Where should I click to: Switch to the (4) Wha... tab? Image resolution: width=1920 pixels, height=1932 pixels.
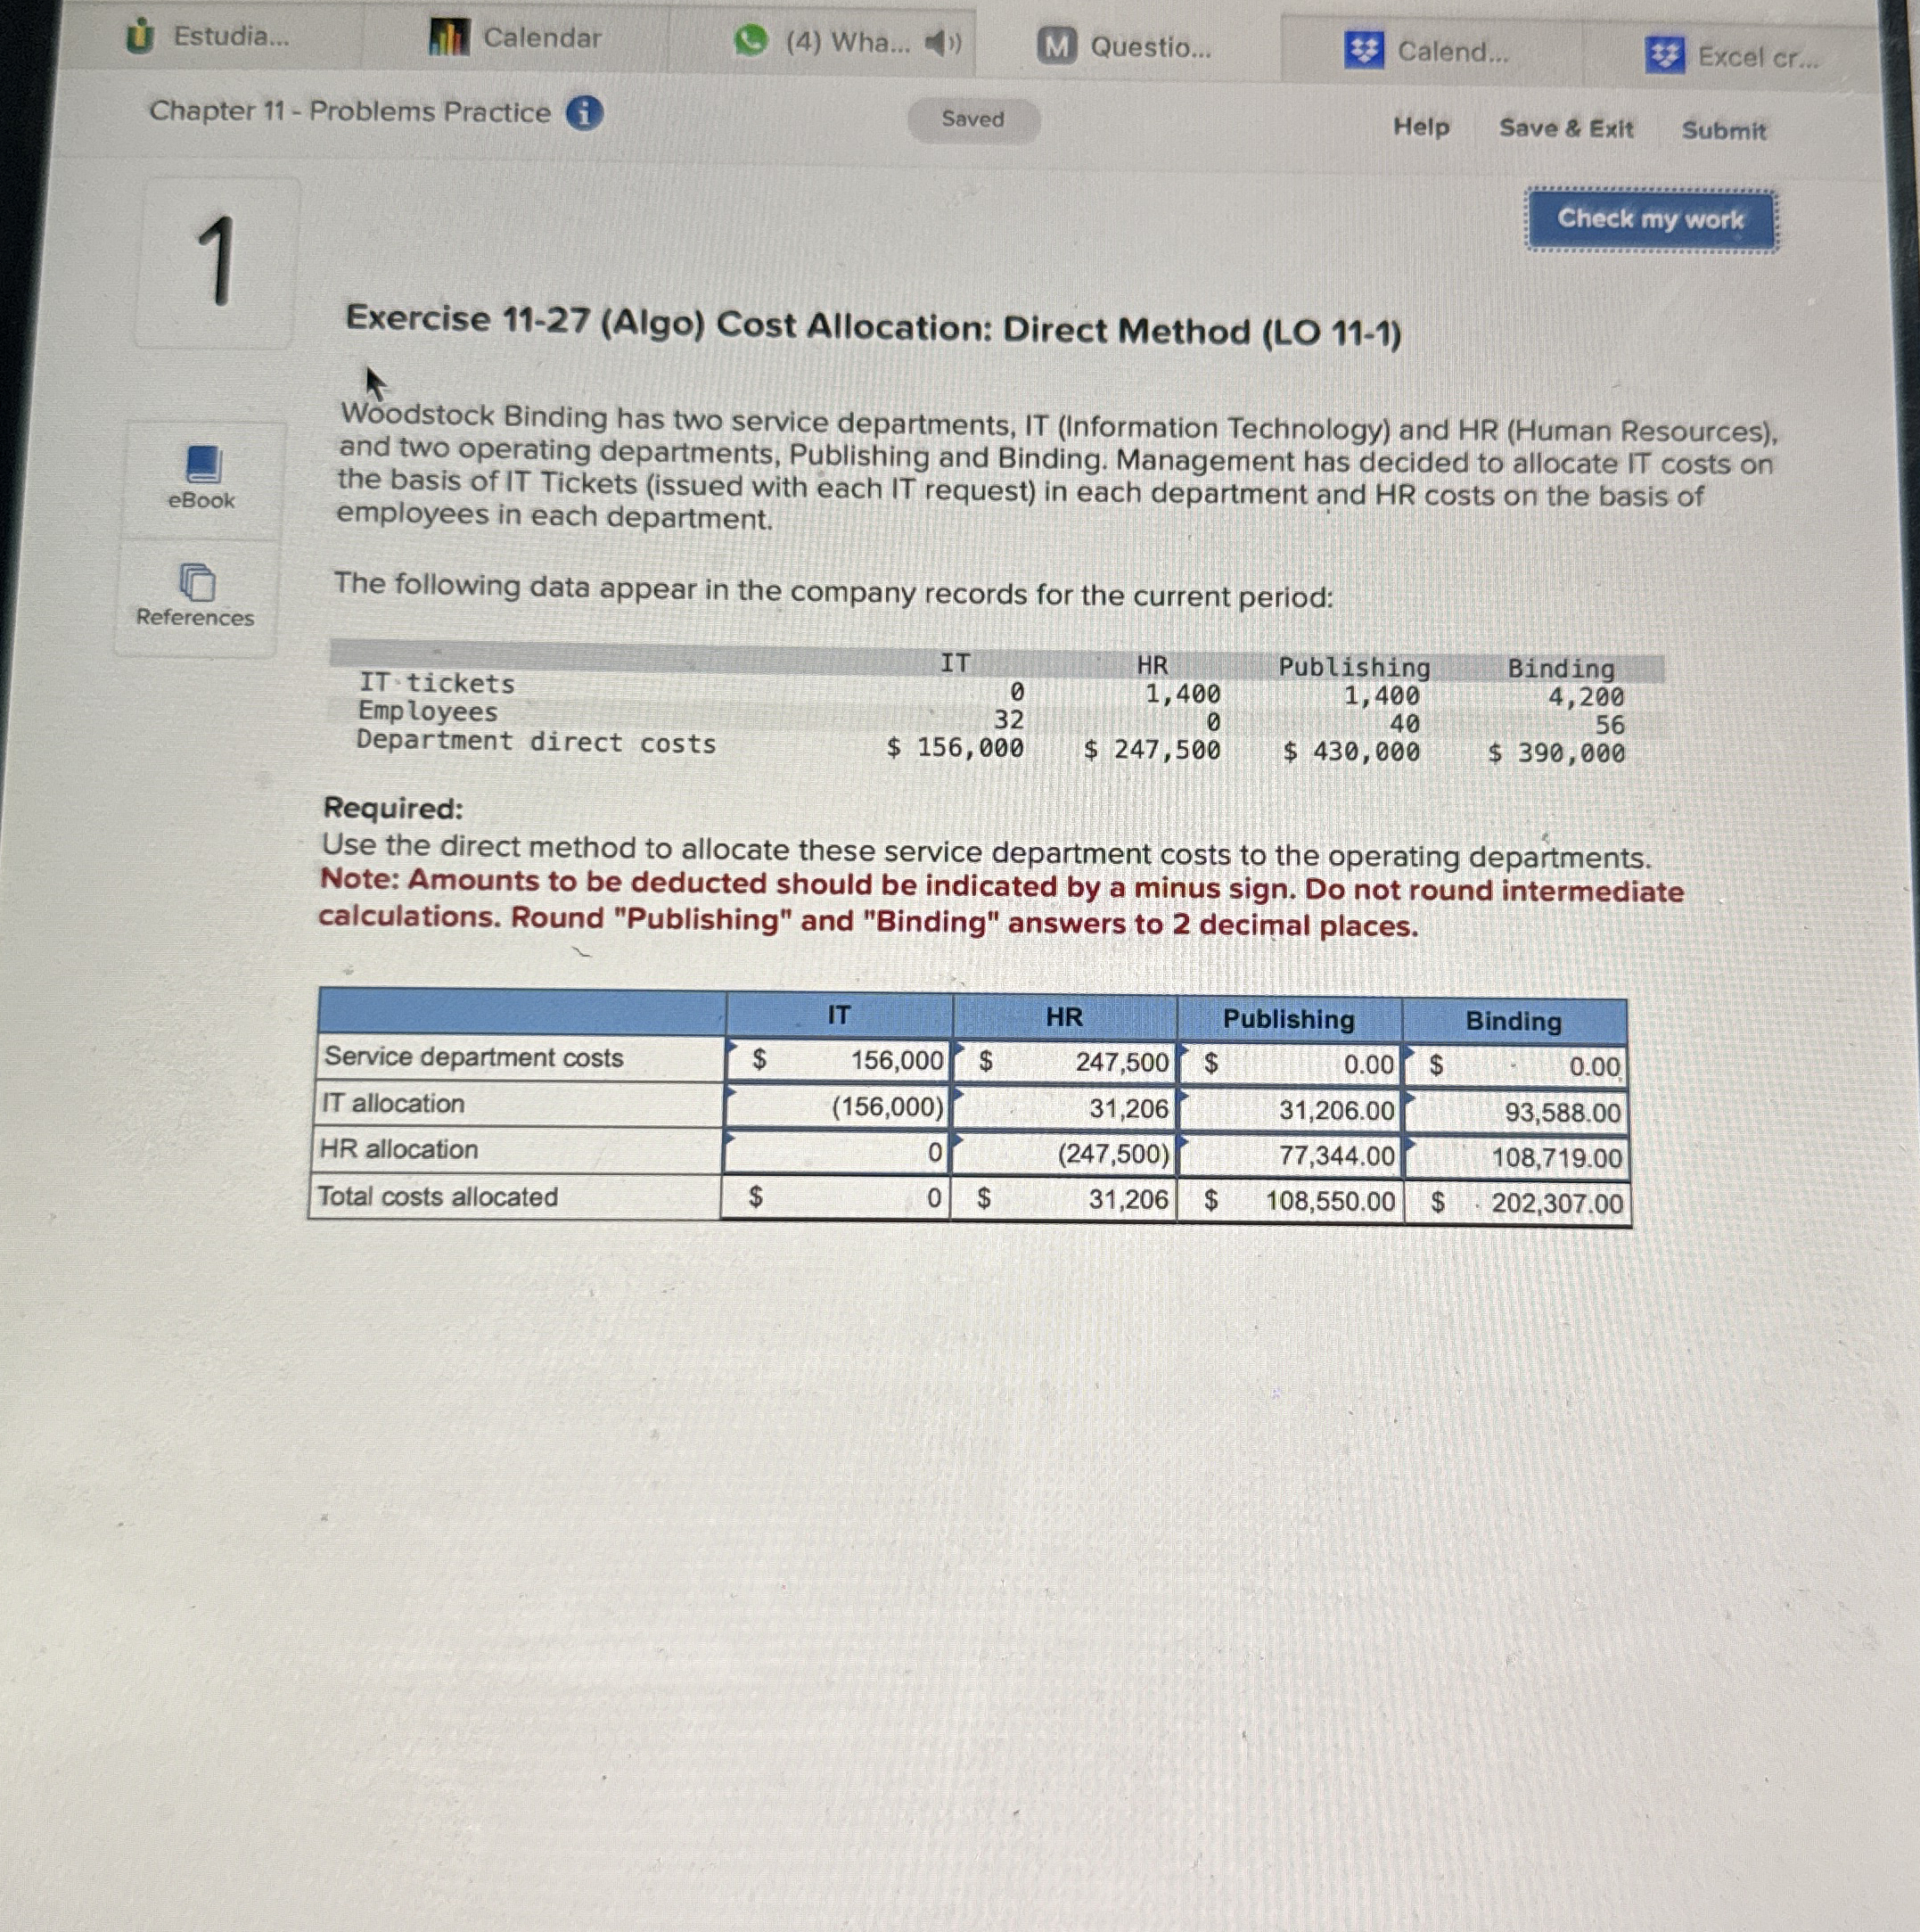pyautogui.click(x=847, y=42)
